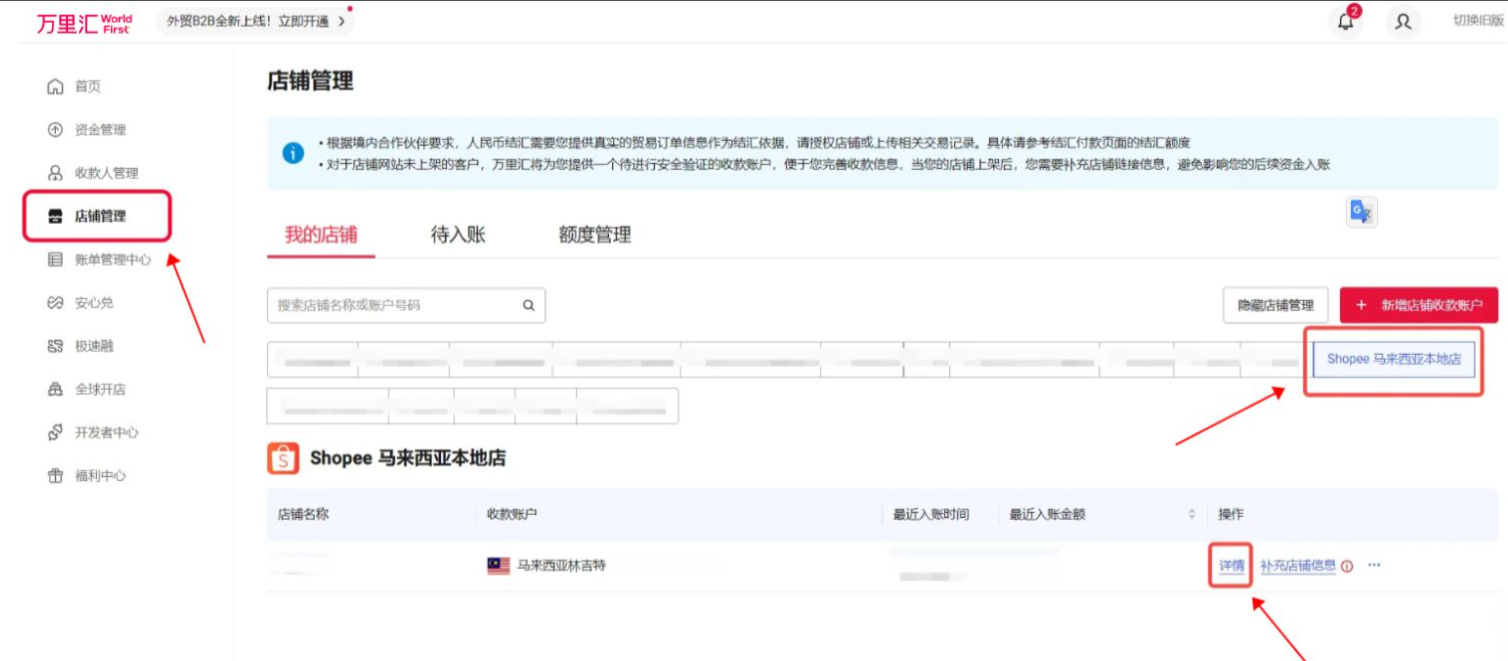Click the home icon labeled 首页

point(56,87)
